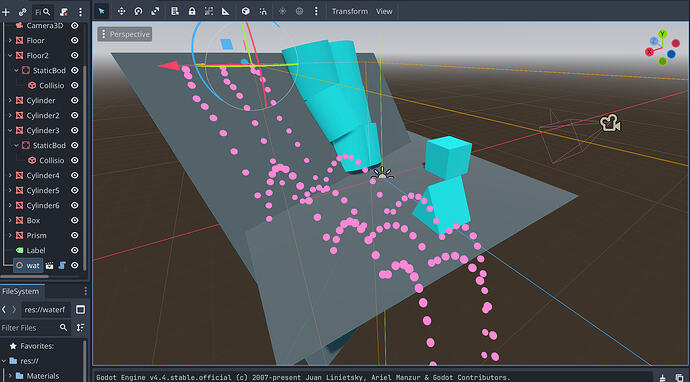Click the res://waterf path field
Viewport: 690px width, 382px height.
(45, 310)
